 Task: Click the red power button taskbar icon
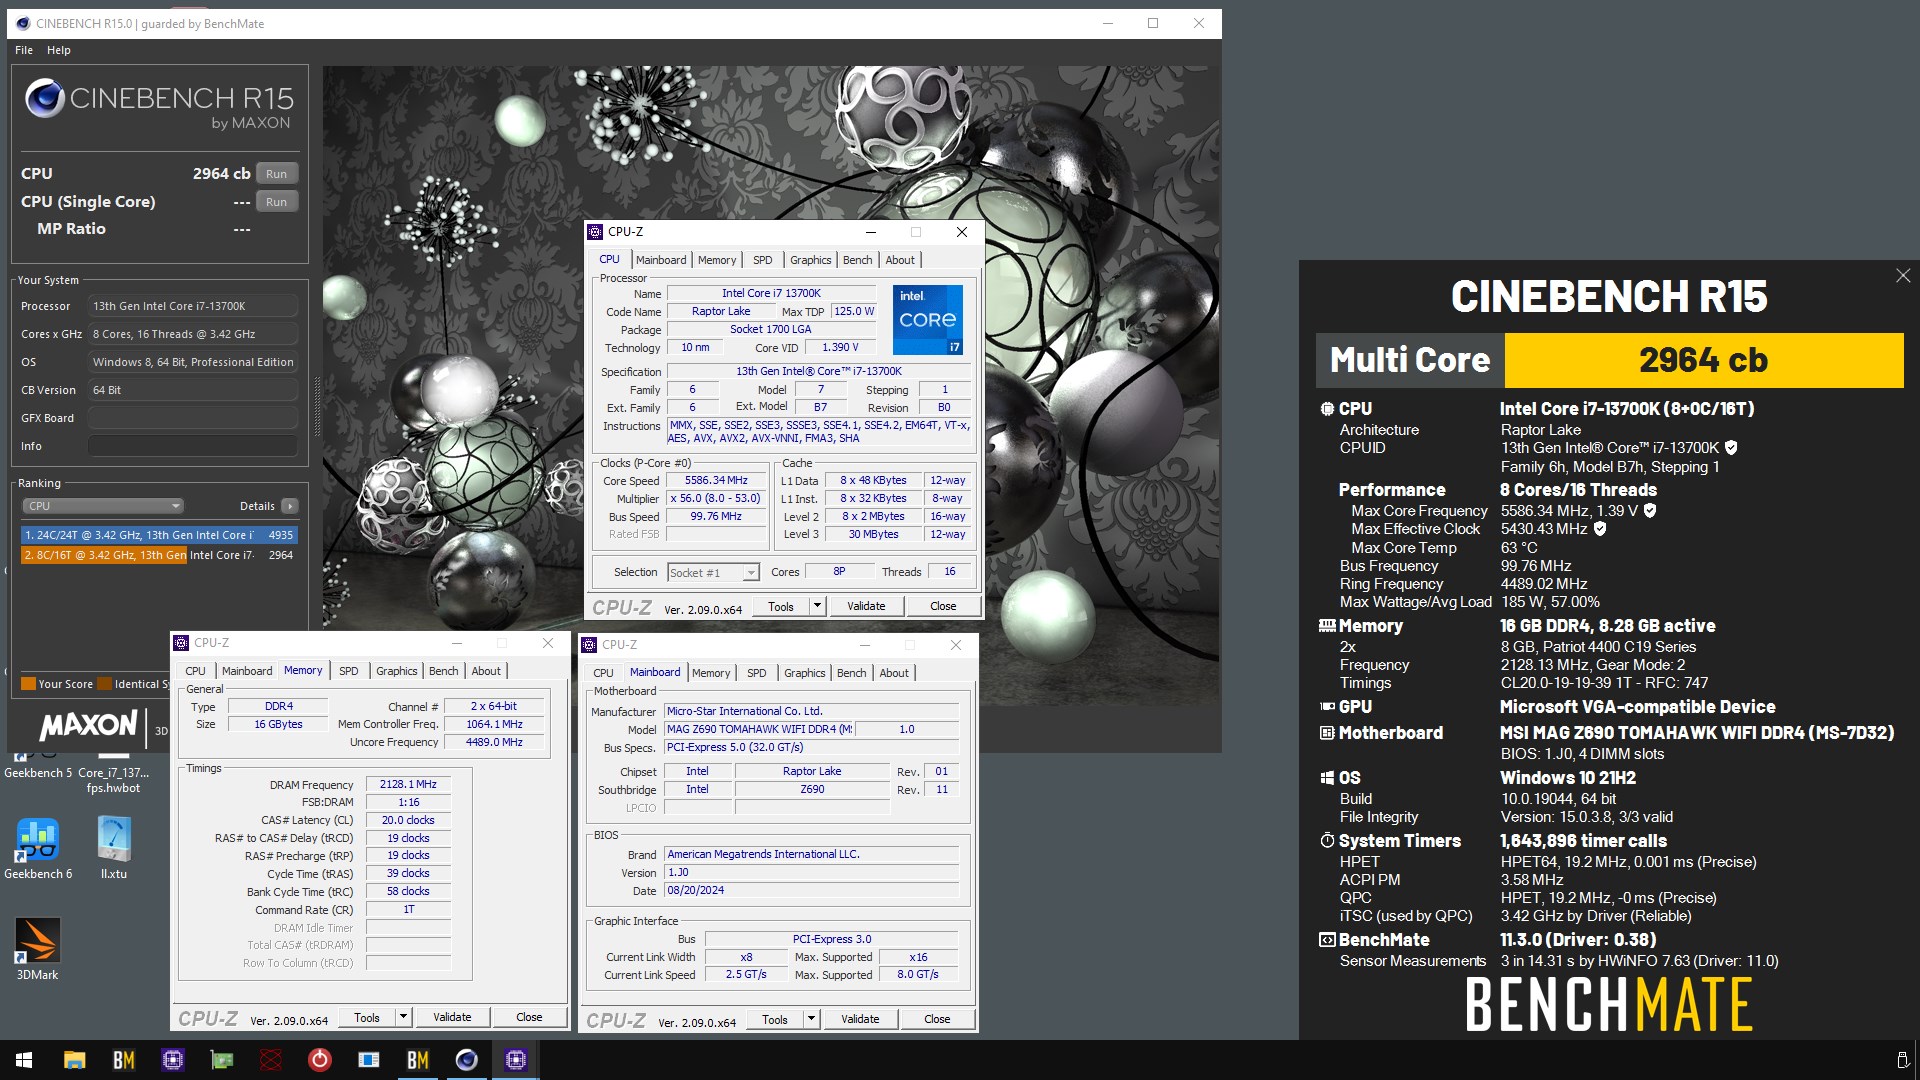320,1060
